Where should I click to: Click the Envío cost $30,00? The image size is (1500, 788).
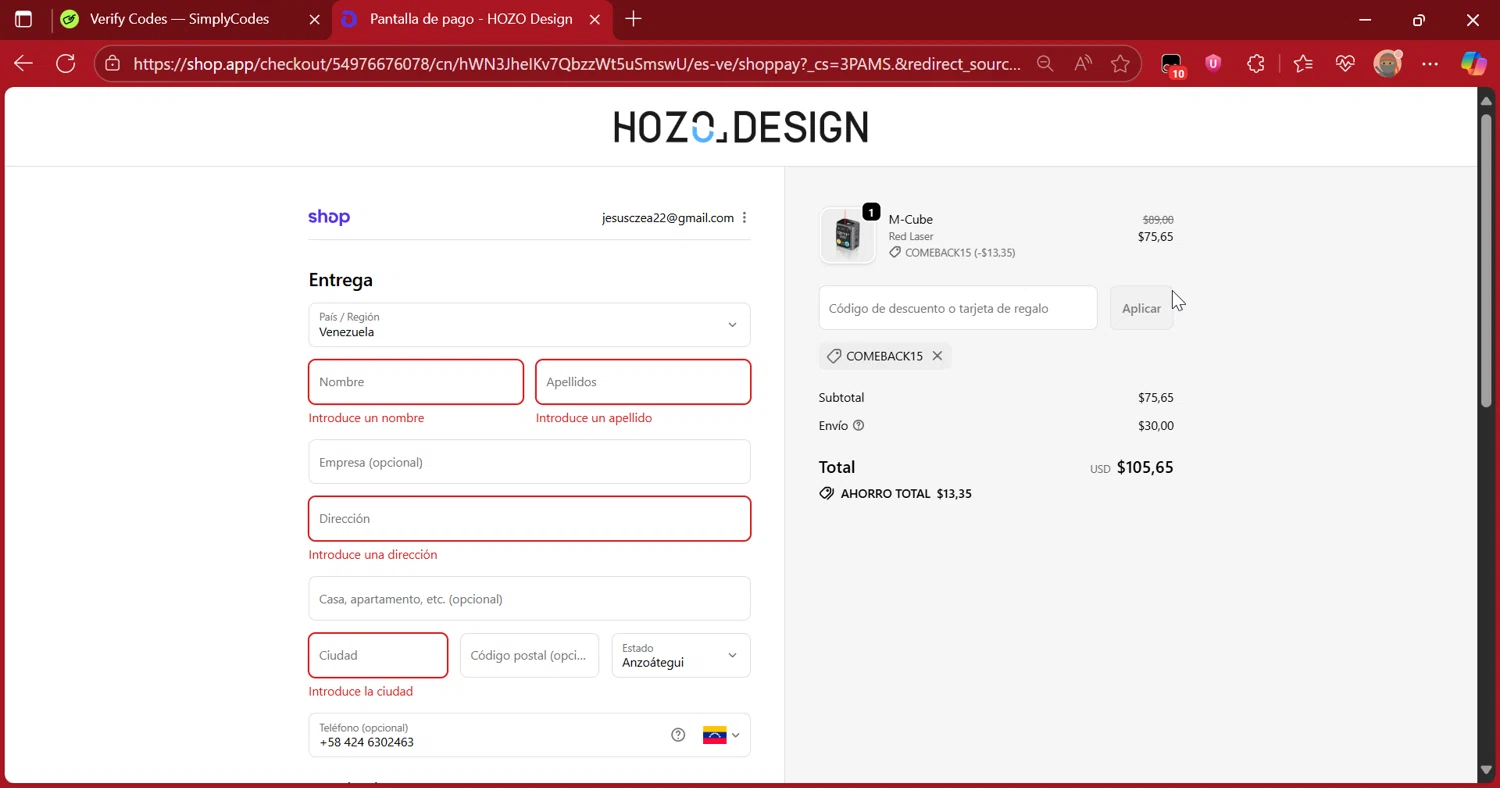click(x=1156, y=426)
